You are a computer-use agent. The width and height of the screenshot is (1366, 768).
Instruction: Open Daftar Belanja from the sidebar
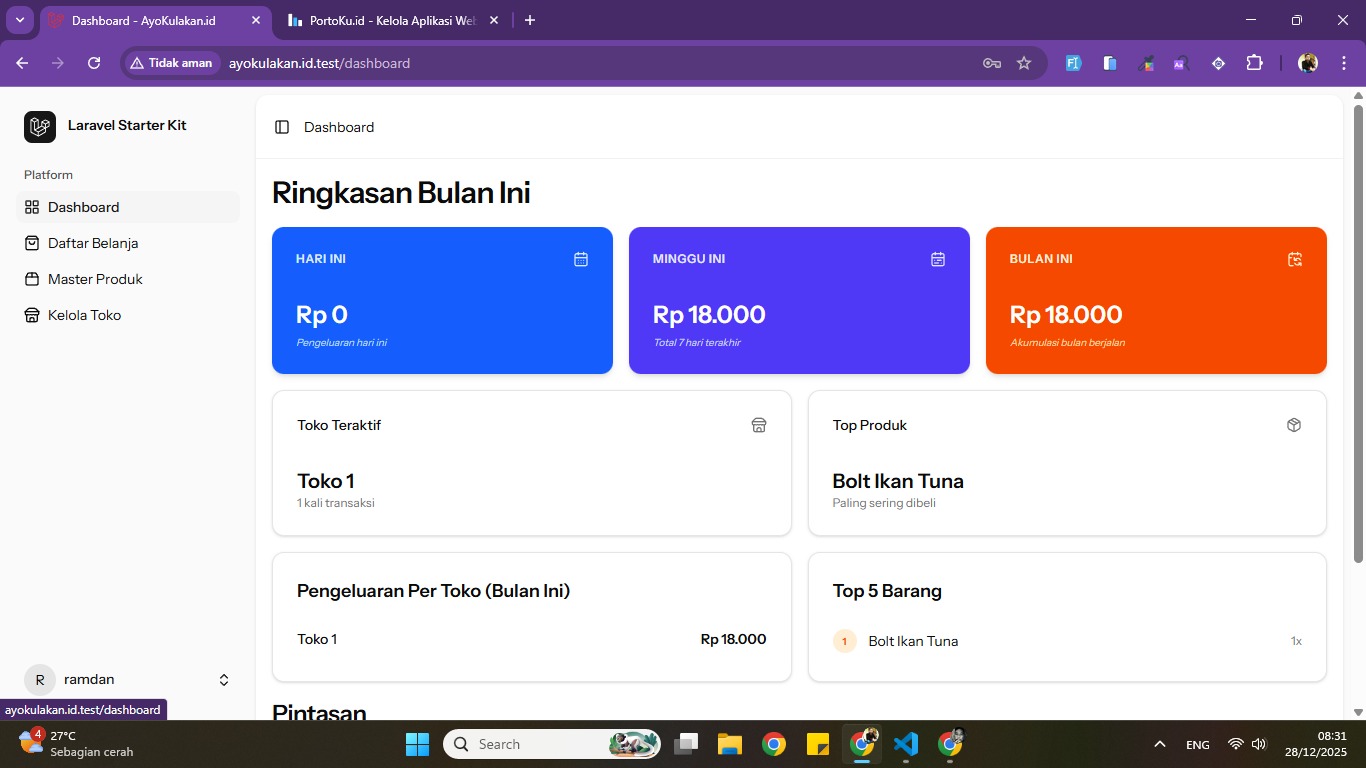pyautogui.click(x=93, y=242)
